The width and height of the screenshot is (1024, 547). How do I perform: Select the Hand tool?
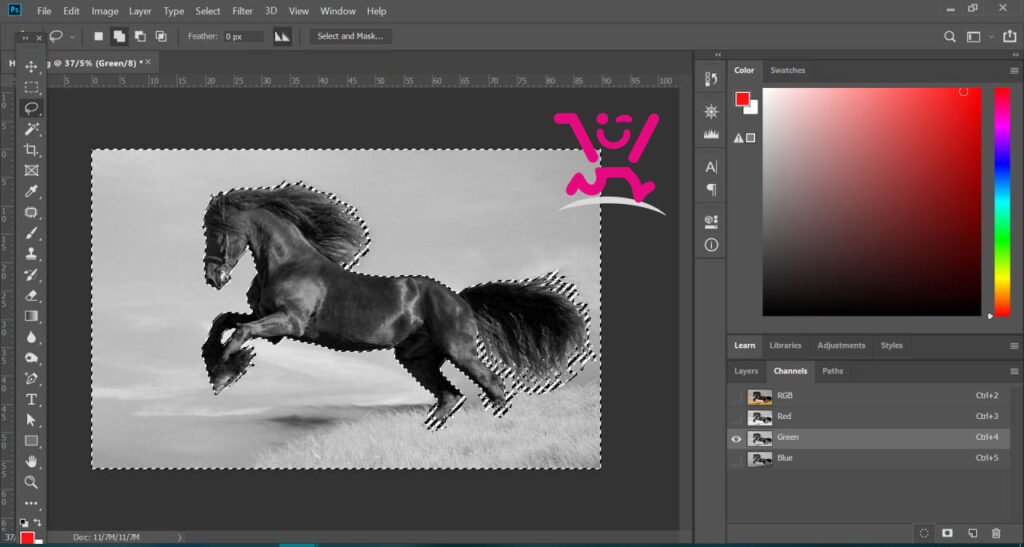tap(31, 461)
